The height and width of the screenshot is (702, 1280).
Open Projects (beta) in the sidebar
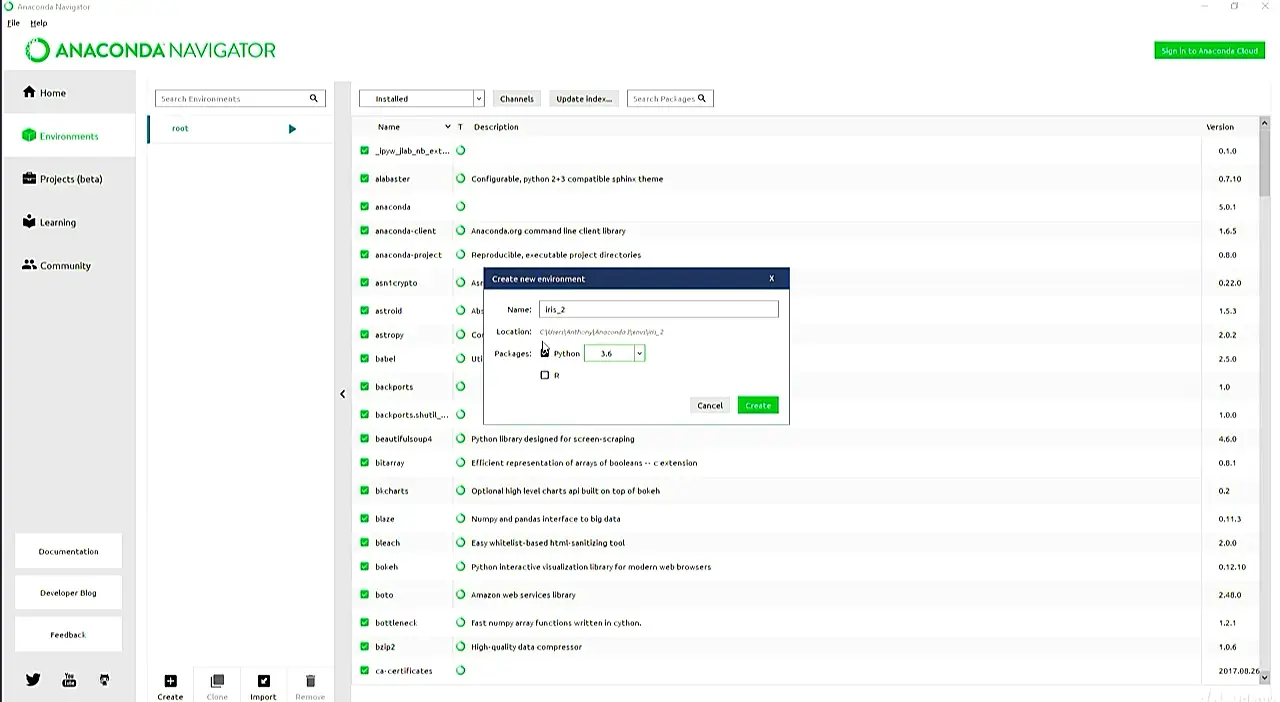pyautogui.click(x=68, y=179)
